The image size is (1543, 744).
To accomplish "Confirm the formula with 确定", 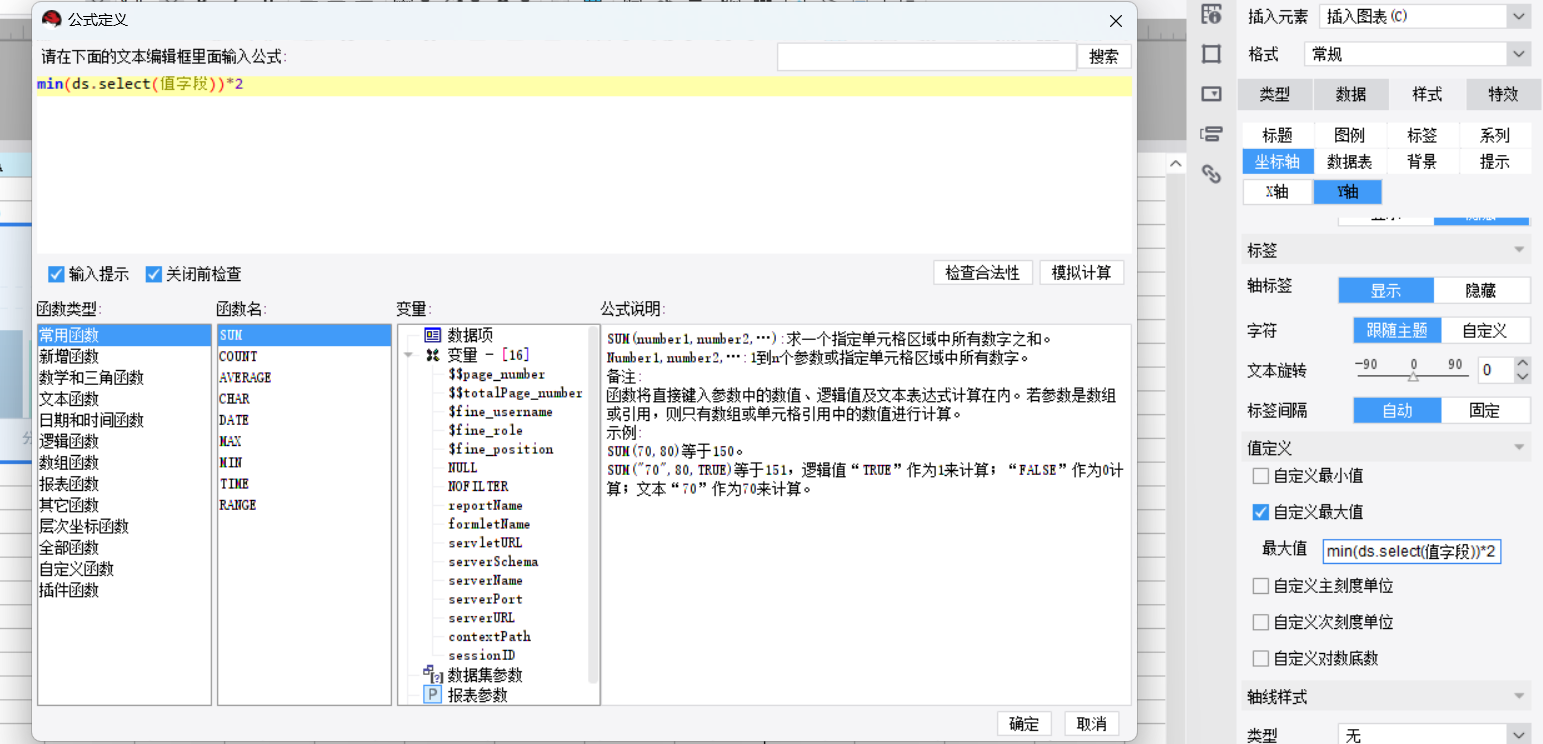I will coord(1023,724).
